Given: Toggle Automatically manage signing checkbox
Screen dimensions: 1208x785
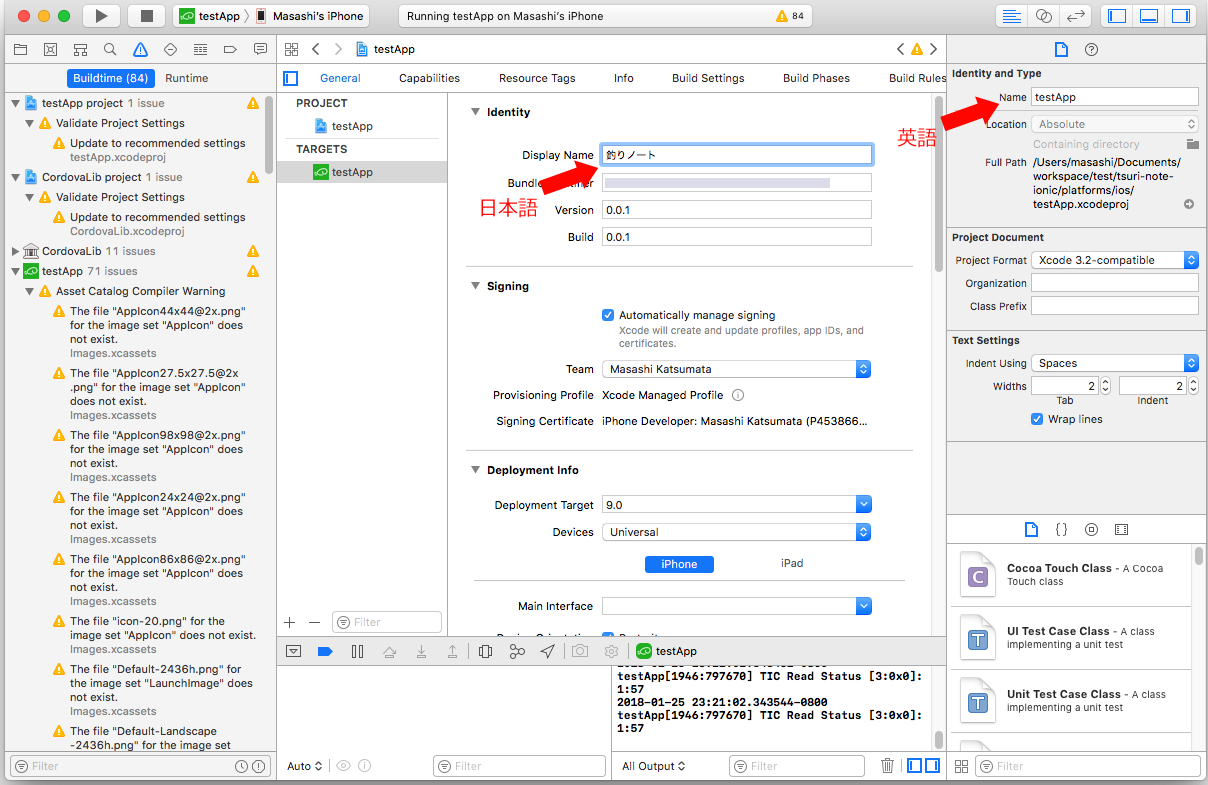Looking at the screenshot, I should point(608,315).
